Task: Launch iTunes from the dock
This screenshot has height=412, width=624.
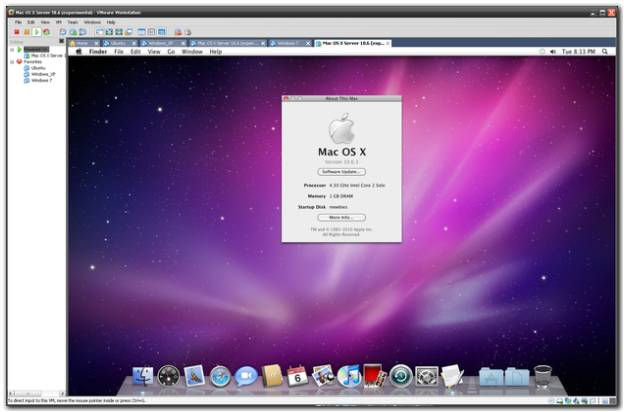Action: (349, 376)
